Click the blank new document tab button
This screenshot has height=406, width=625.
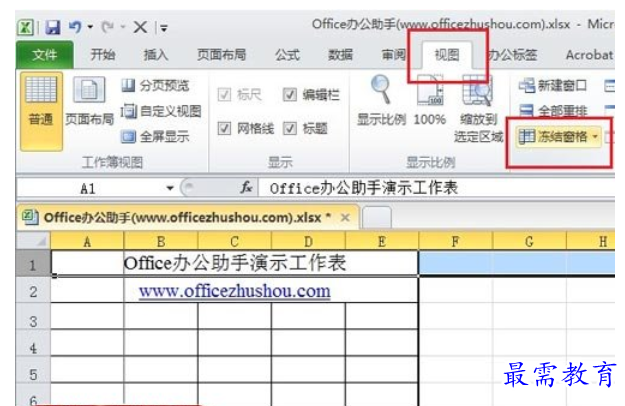[377, 218]
